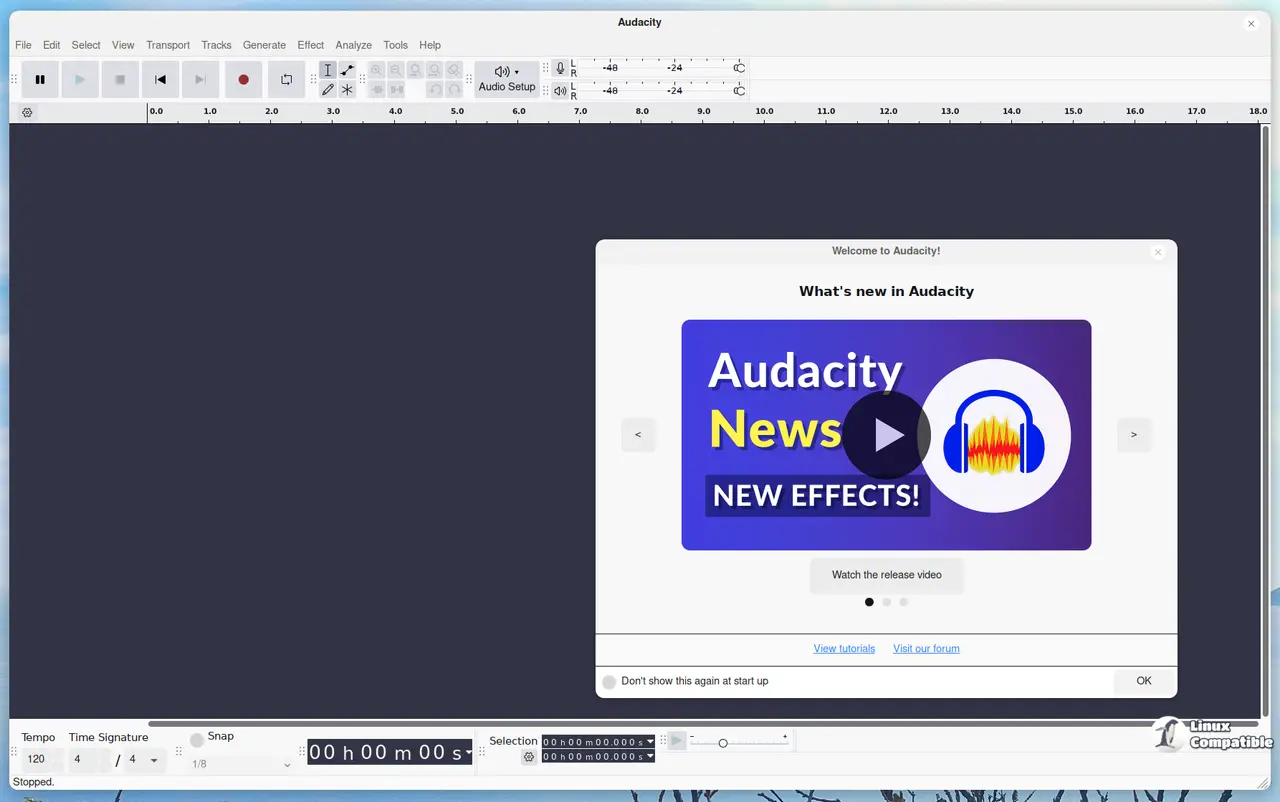The width and height of the screenshot is (1280, 802).
Task: Click the red Record button
Action: point(243,80)
